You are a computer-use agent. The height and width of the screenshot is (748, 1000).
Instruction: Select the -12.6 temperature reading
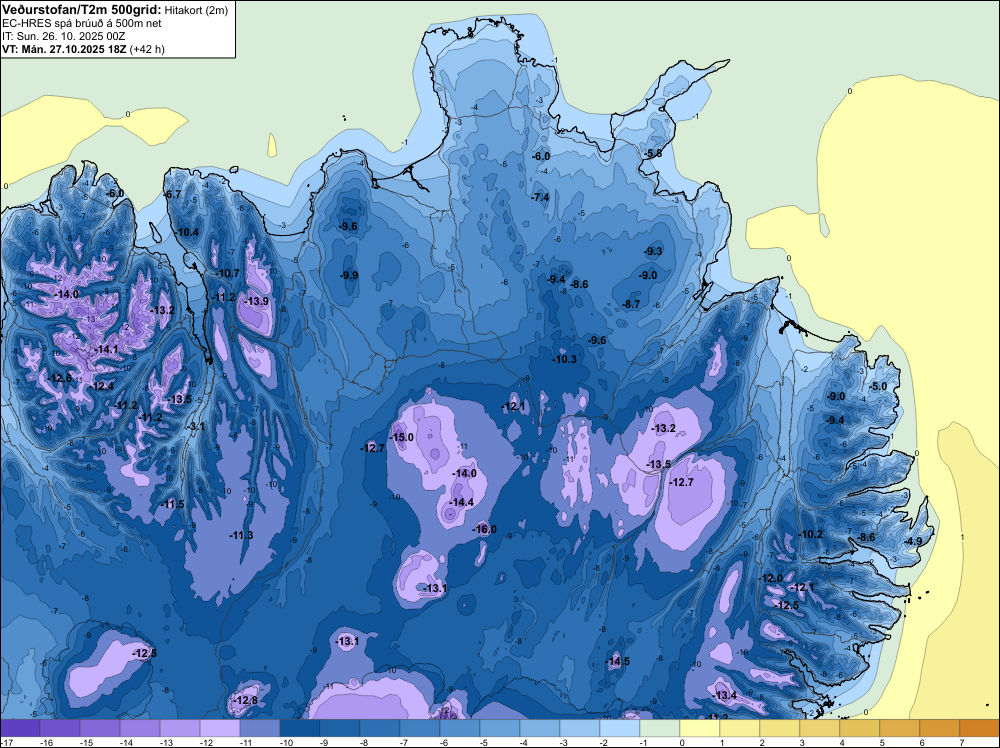(x=60, y=378)
